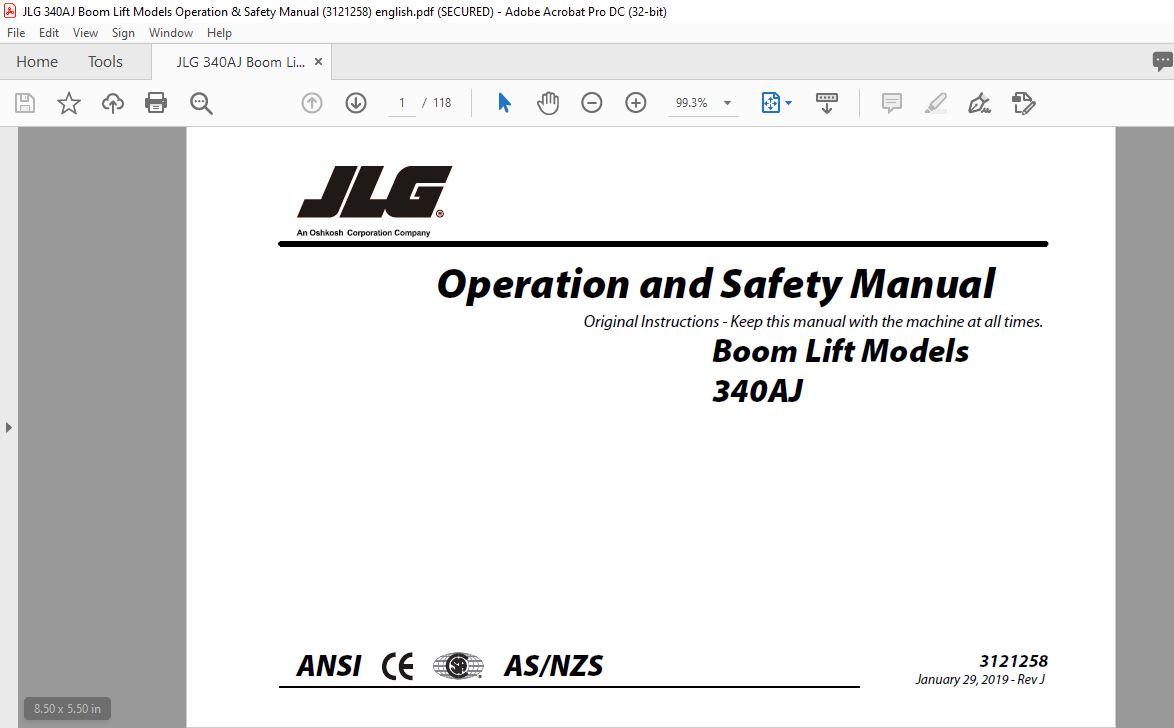1174x728 pixels.
Task: Activate the Hand pan tool
Action: point(548,103)
